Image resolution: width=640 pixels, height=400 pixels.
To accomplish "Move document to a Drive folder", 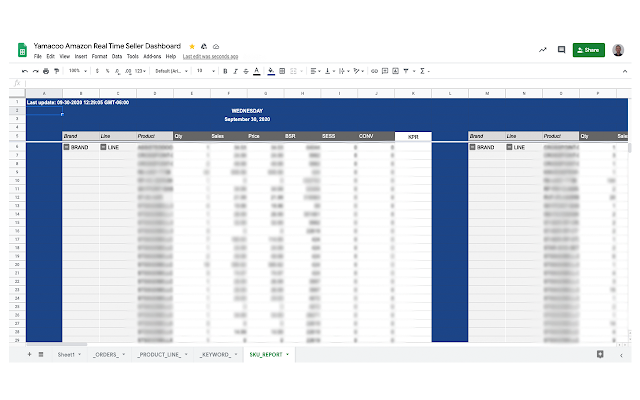I will tap(204, 47).
